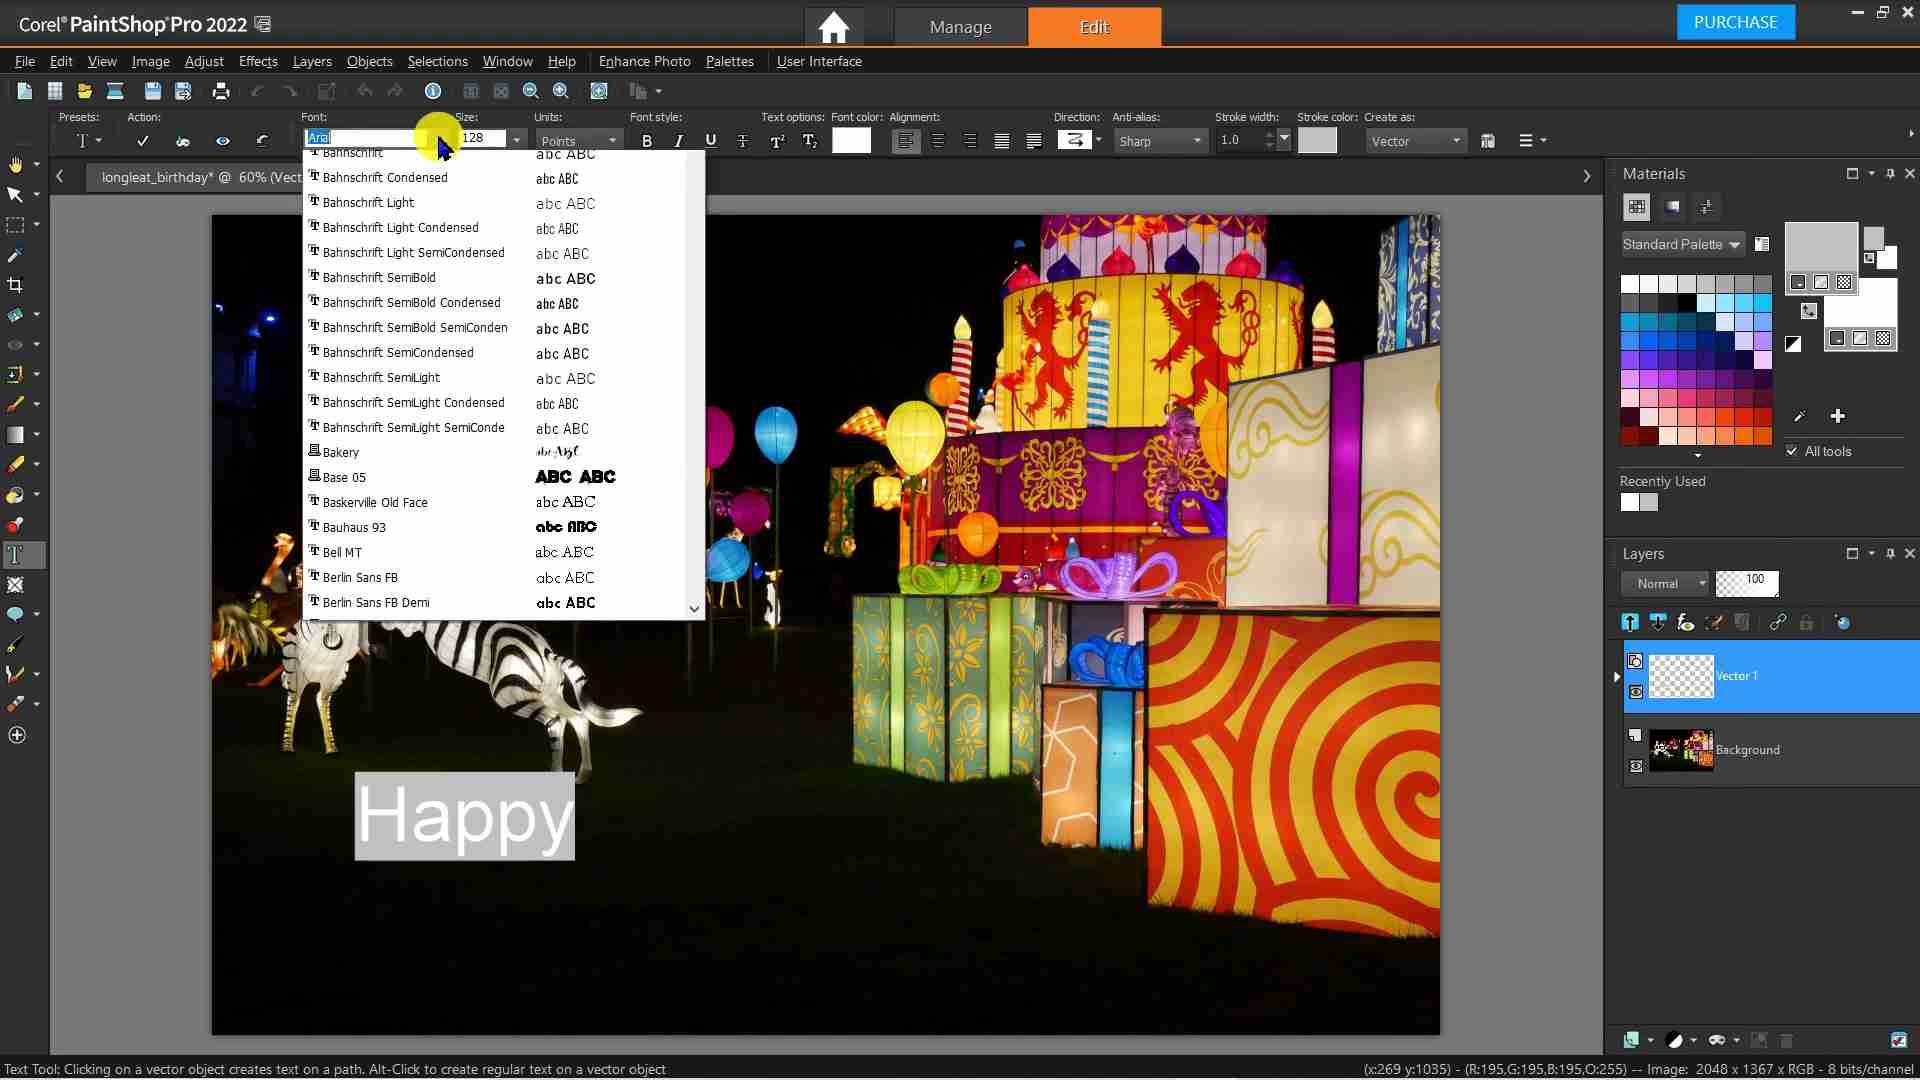Click the Link layers icon in Layers panel
This screenshot has width=1920, height=1080.
1779,622
